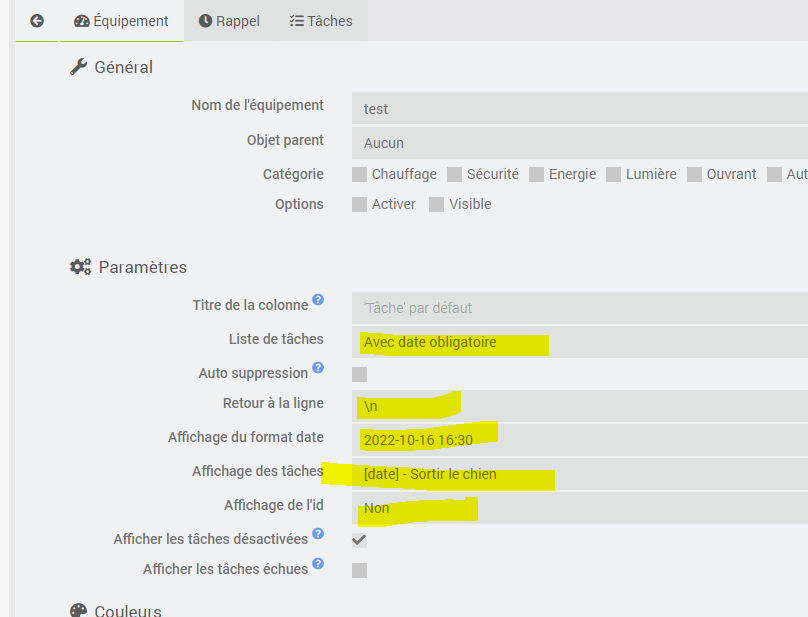Toggle the Visible checkbox
The height and width of the screenshot is (617, 808).
437,205
